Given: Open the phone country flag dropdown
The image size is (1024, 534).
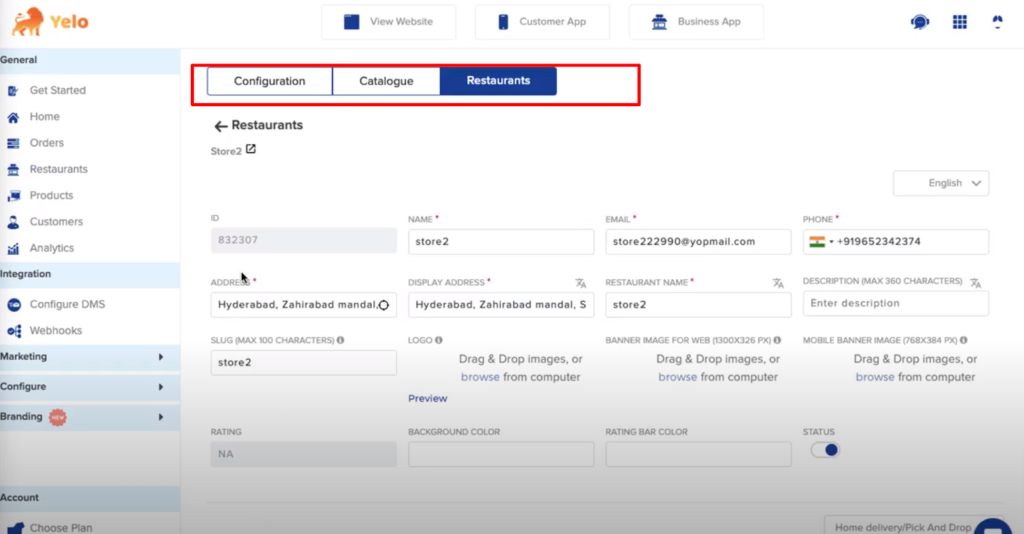Looking at the screenshot, I should (822, 242).
